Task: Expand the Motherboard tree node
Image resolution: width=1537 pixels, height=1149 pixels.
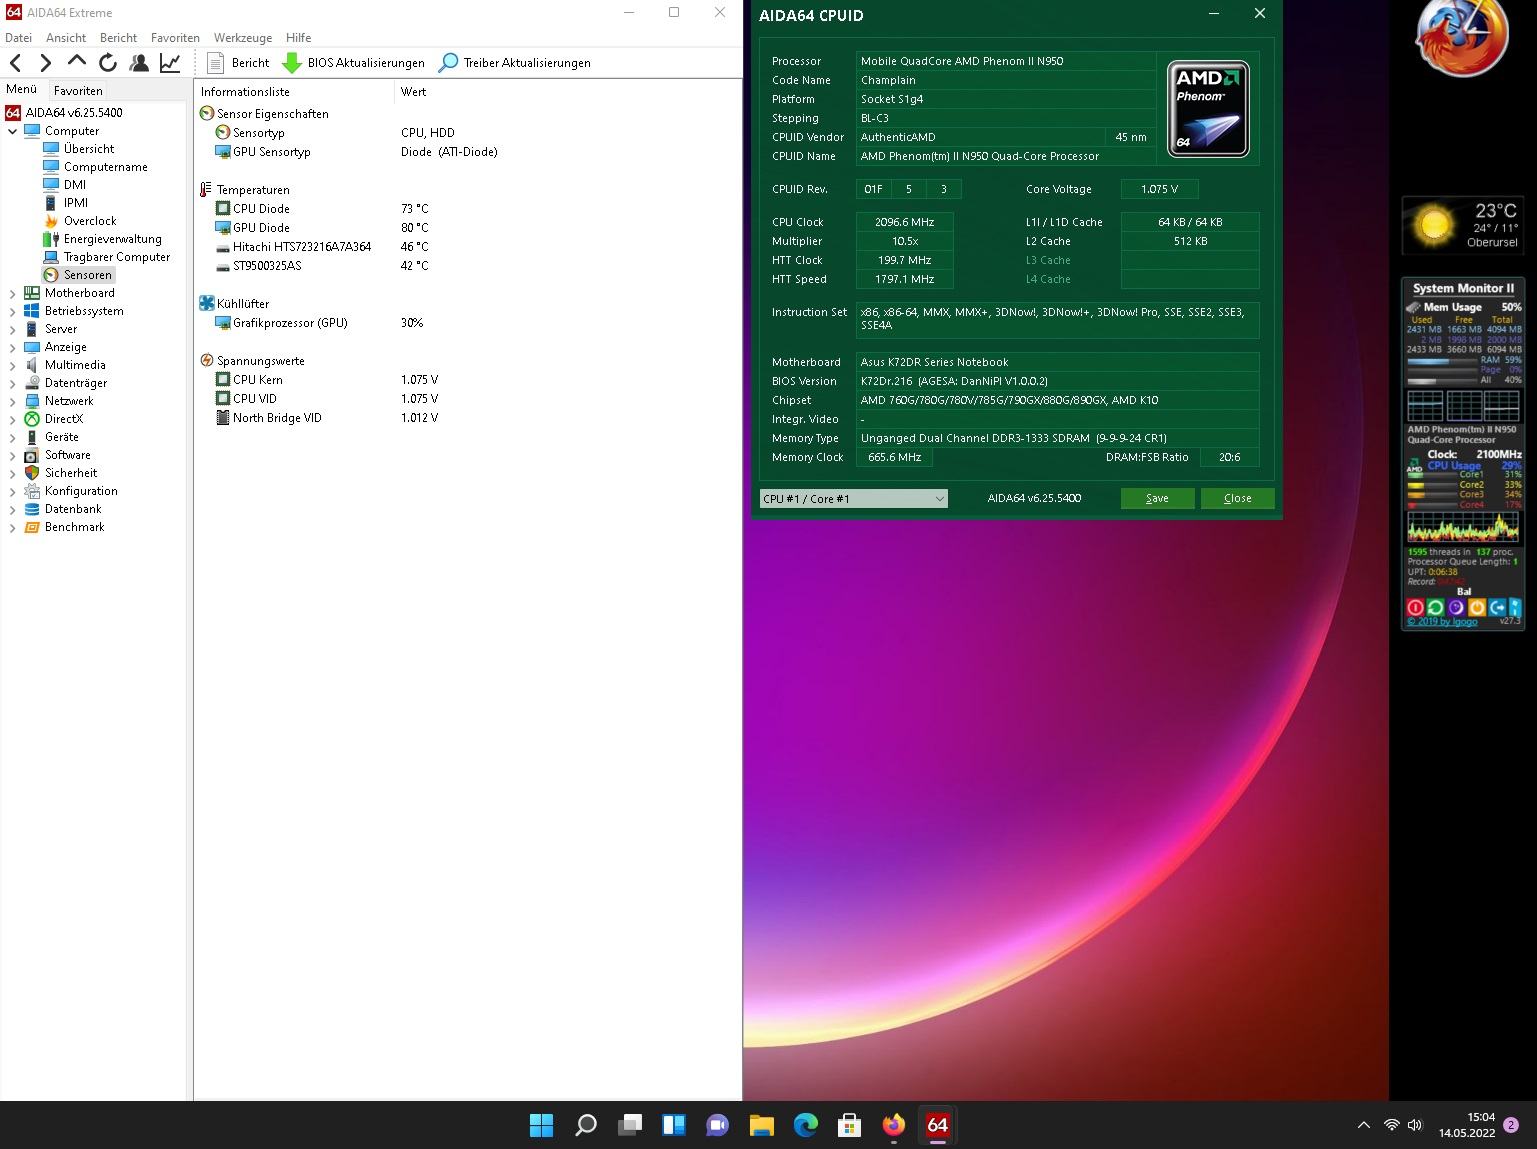Action: 12,293
